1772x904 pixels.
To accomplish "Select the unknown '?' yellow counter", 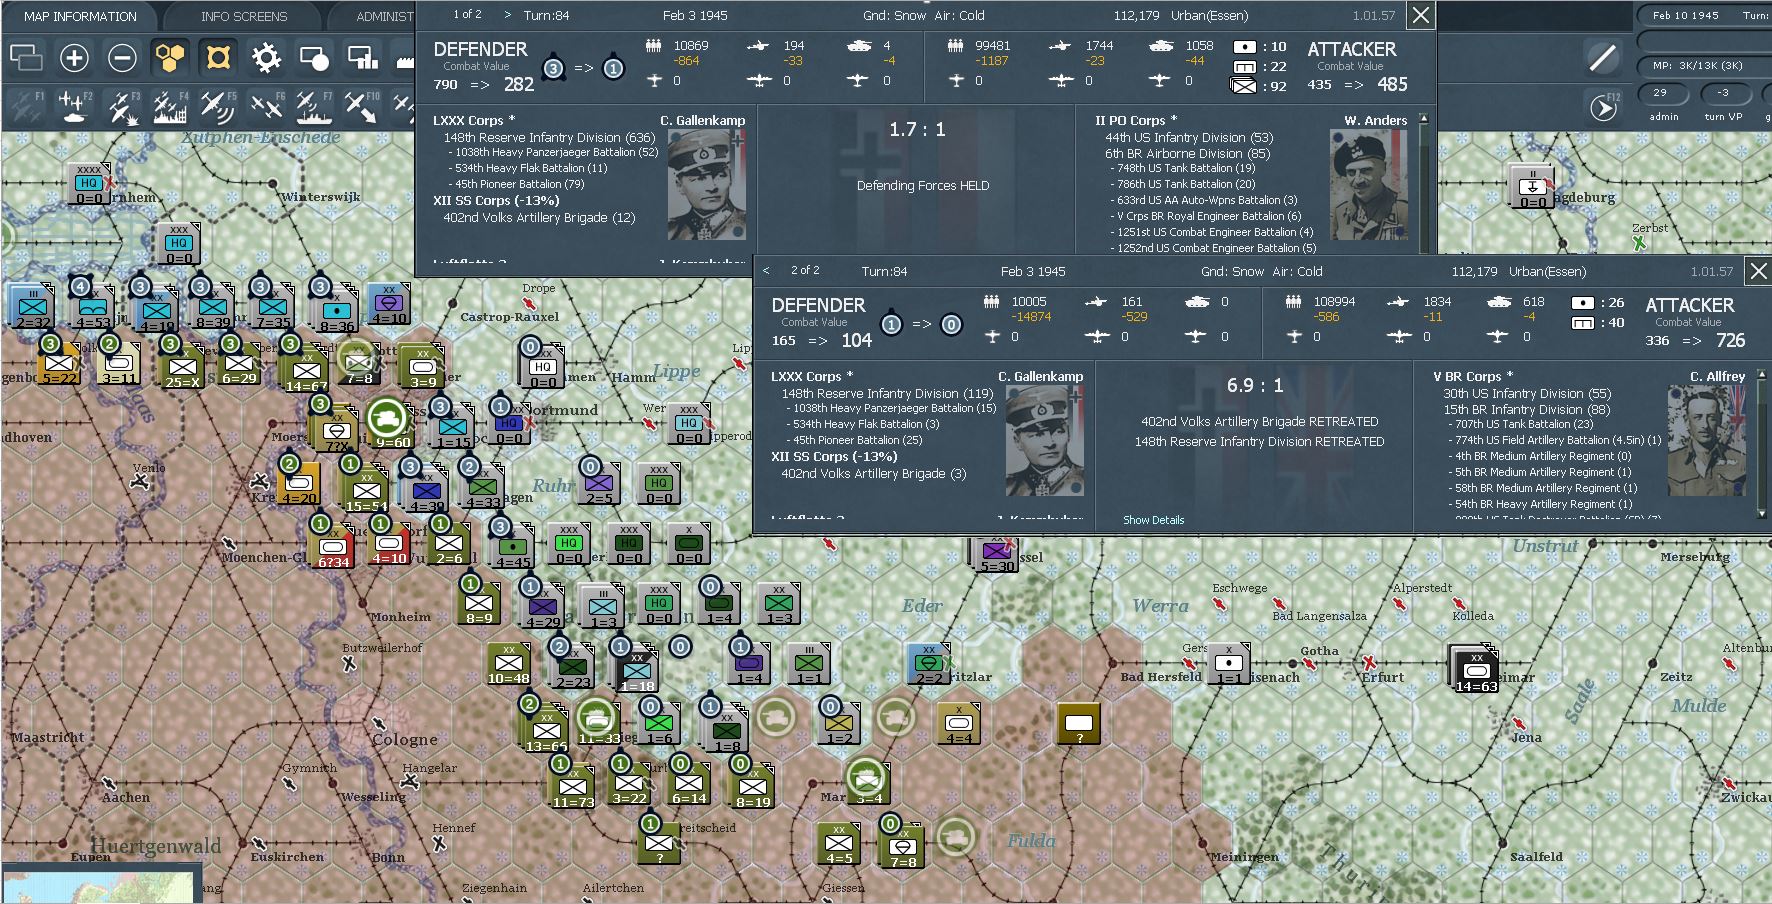I will (x=1079, y=724).
